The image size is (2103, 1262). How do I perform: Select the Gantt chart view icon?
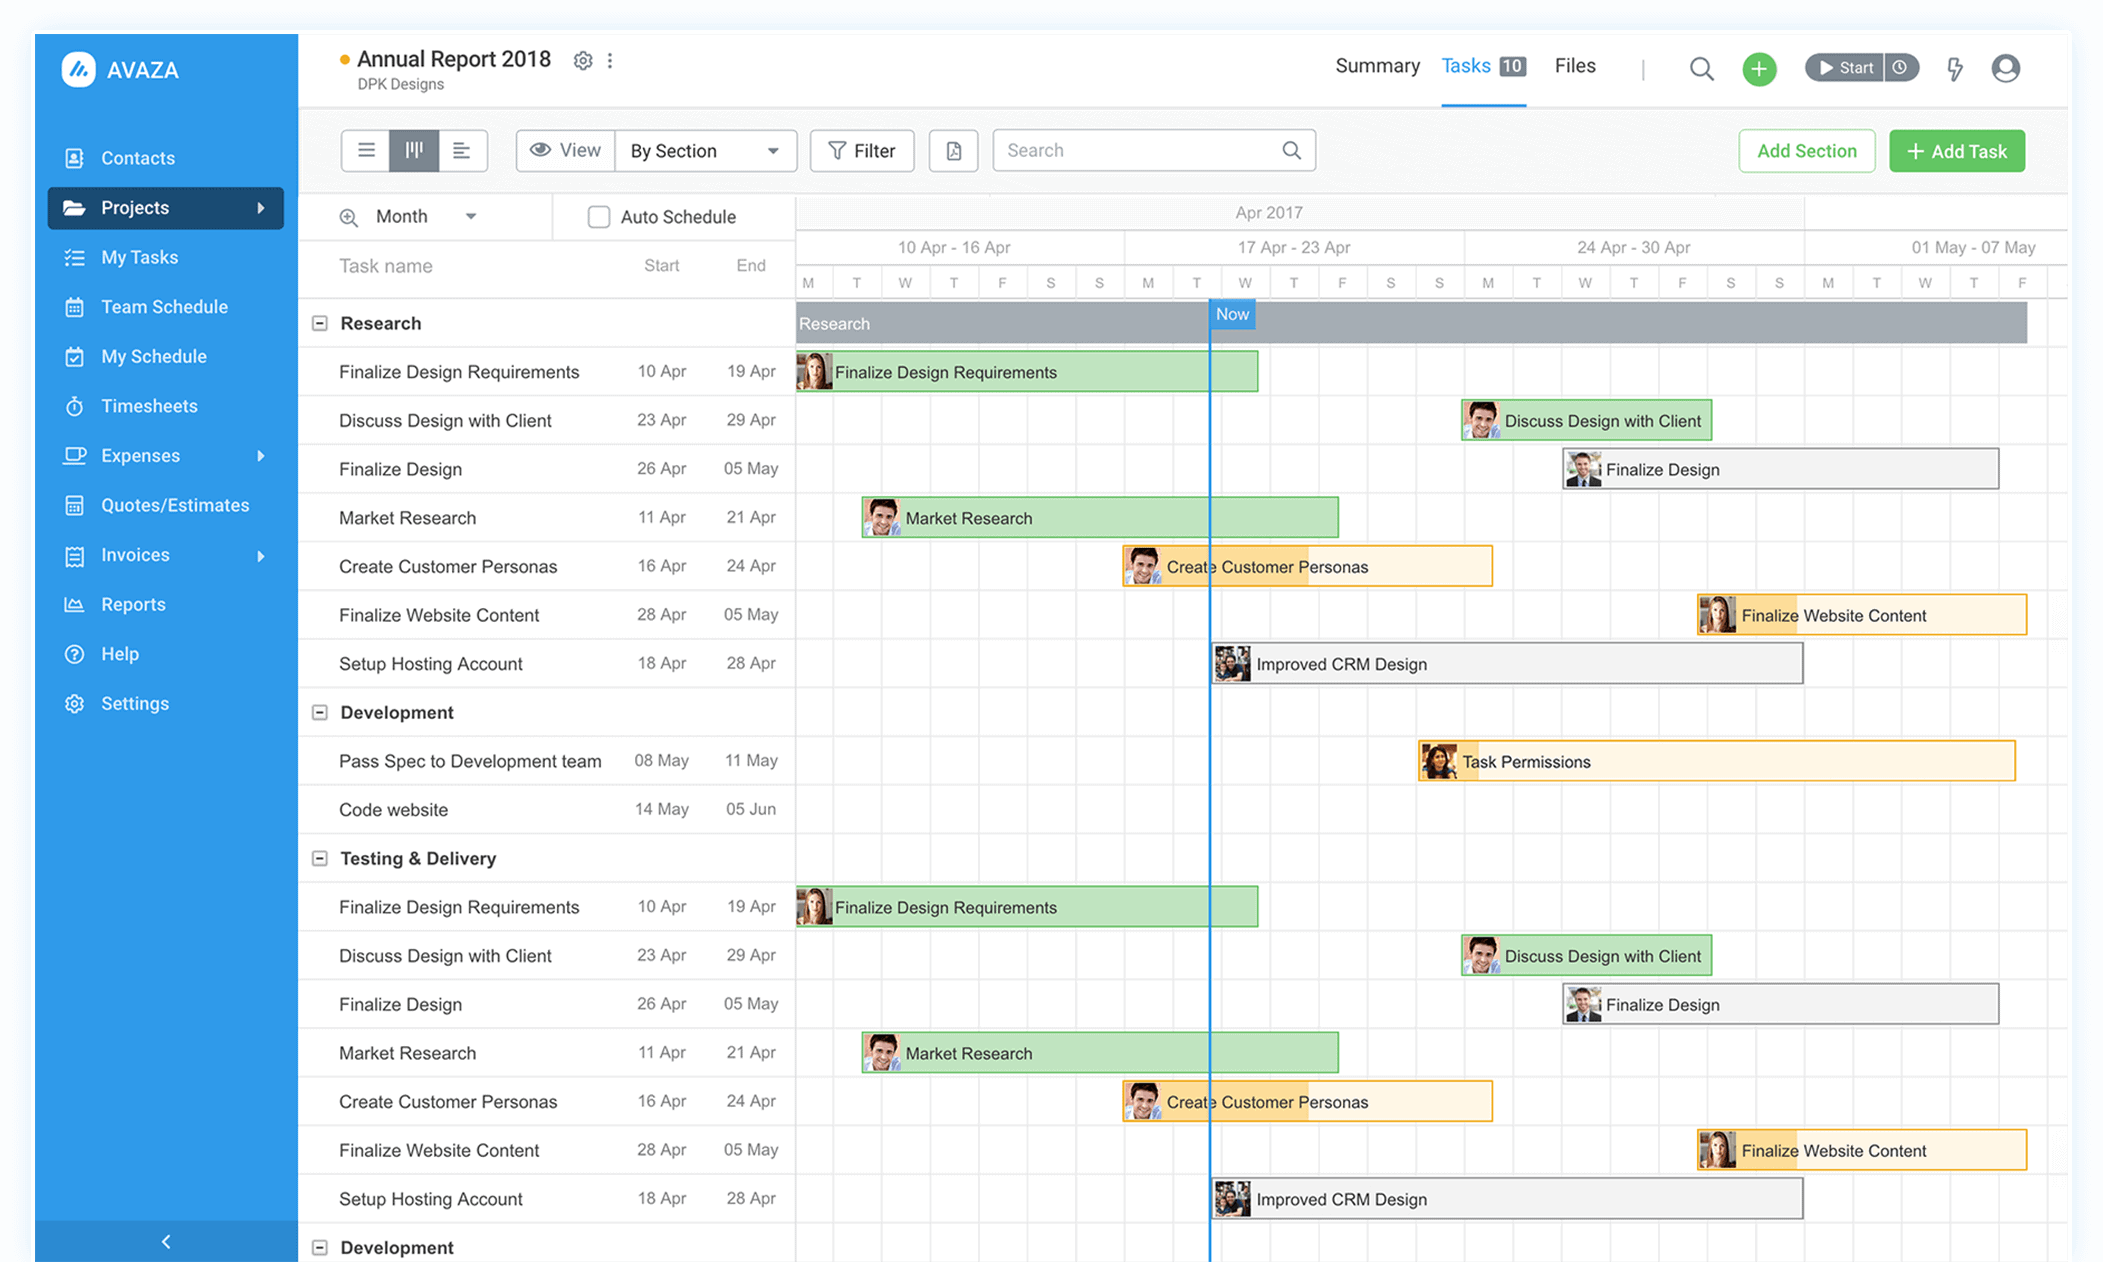[414, 150]
